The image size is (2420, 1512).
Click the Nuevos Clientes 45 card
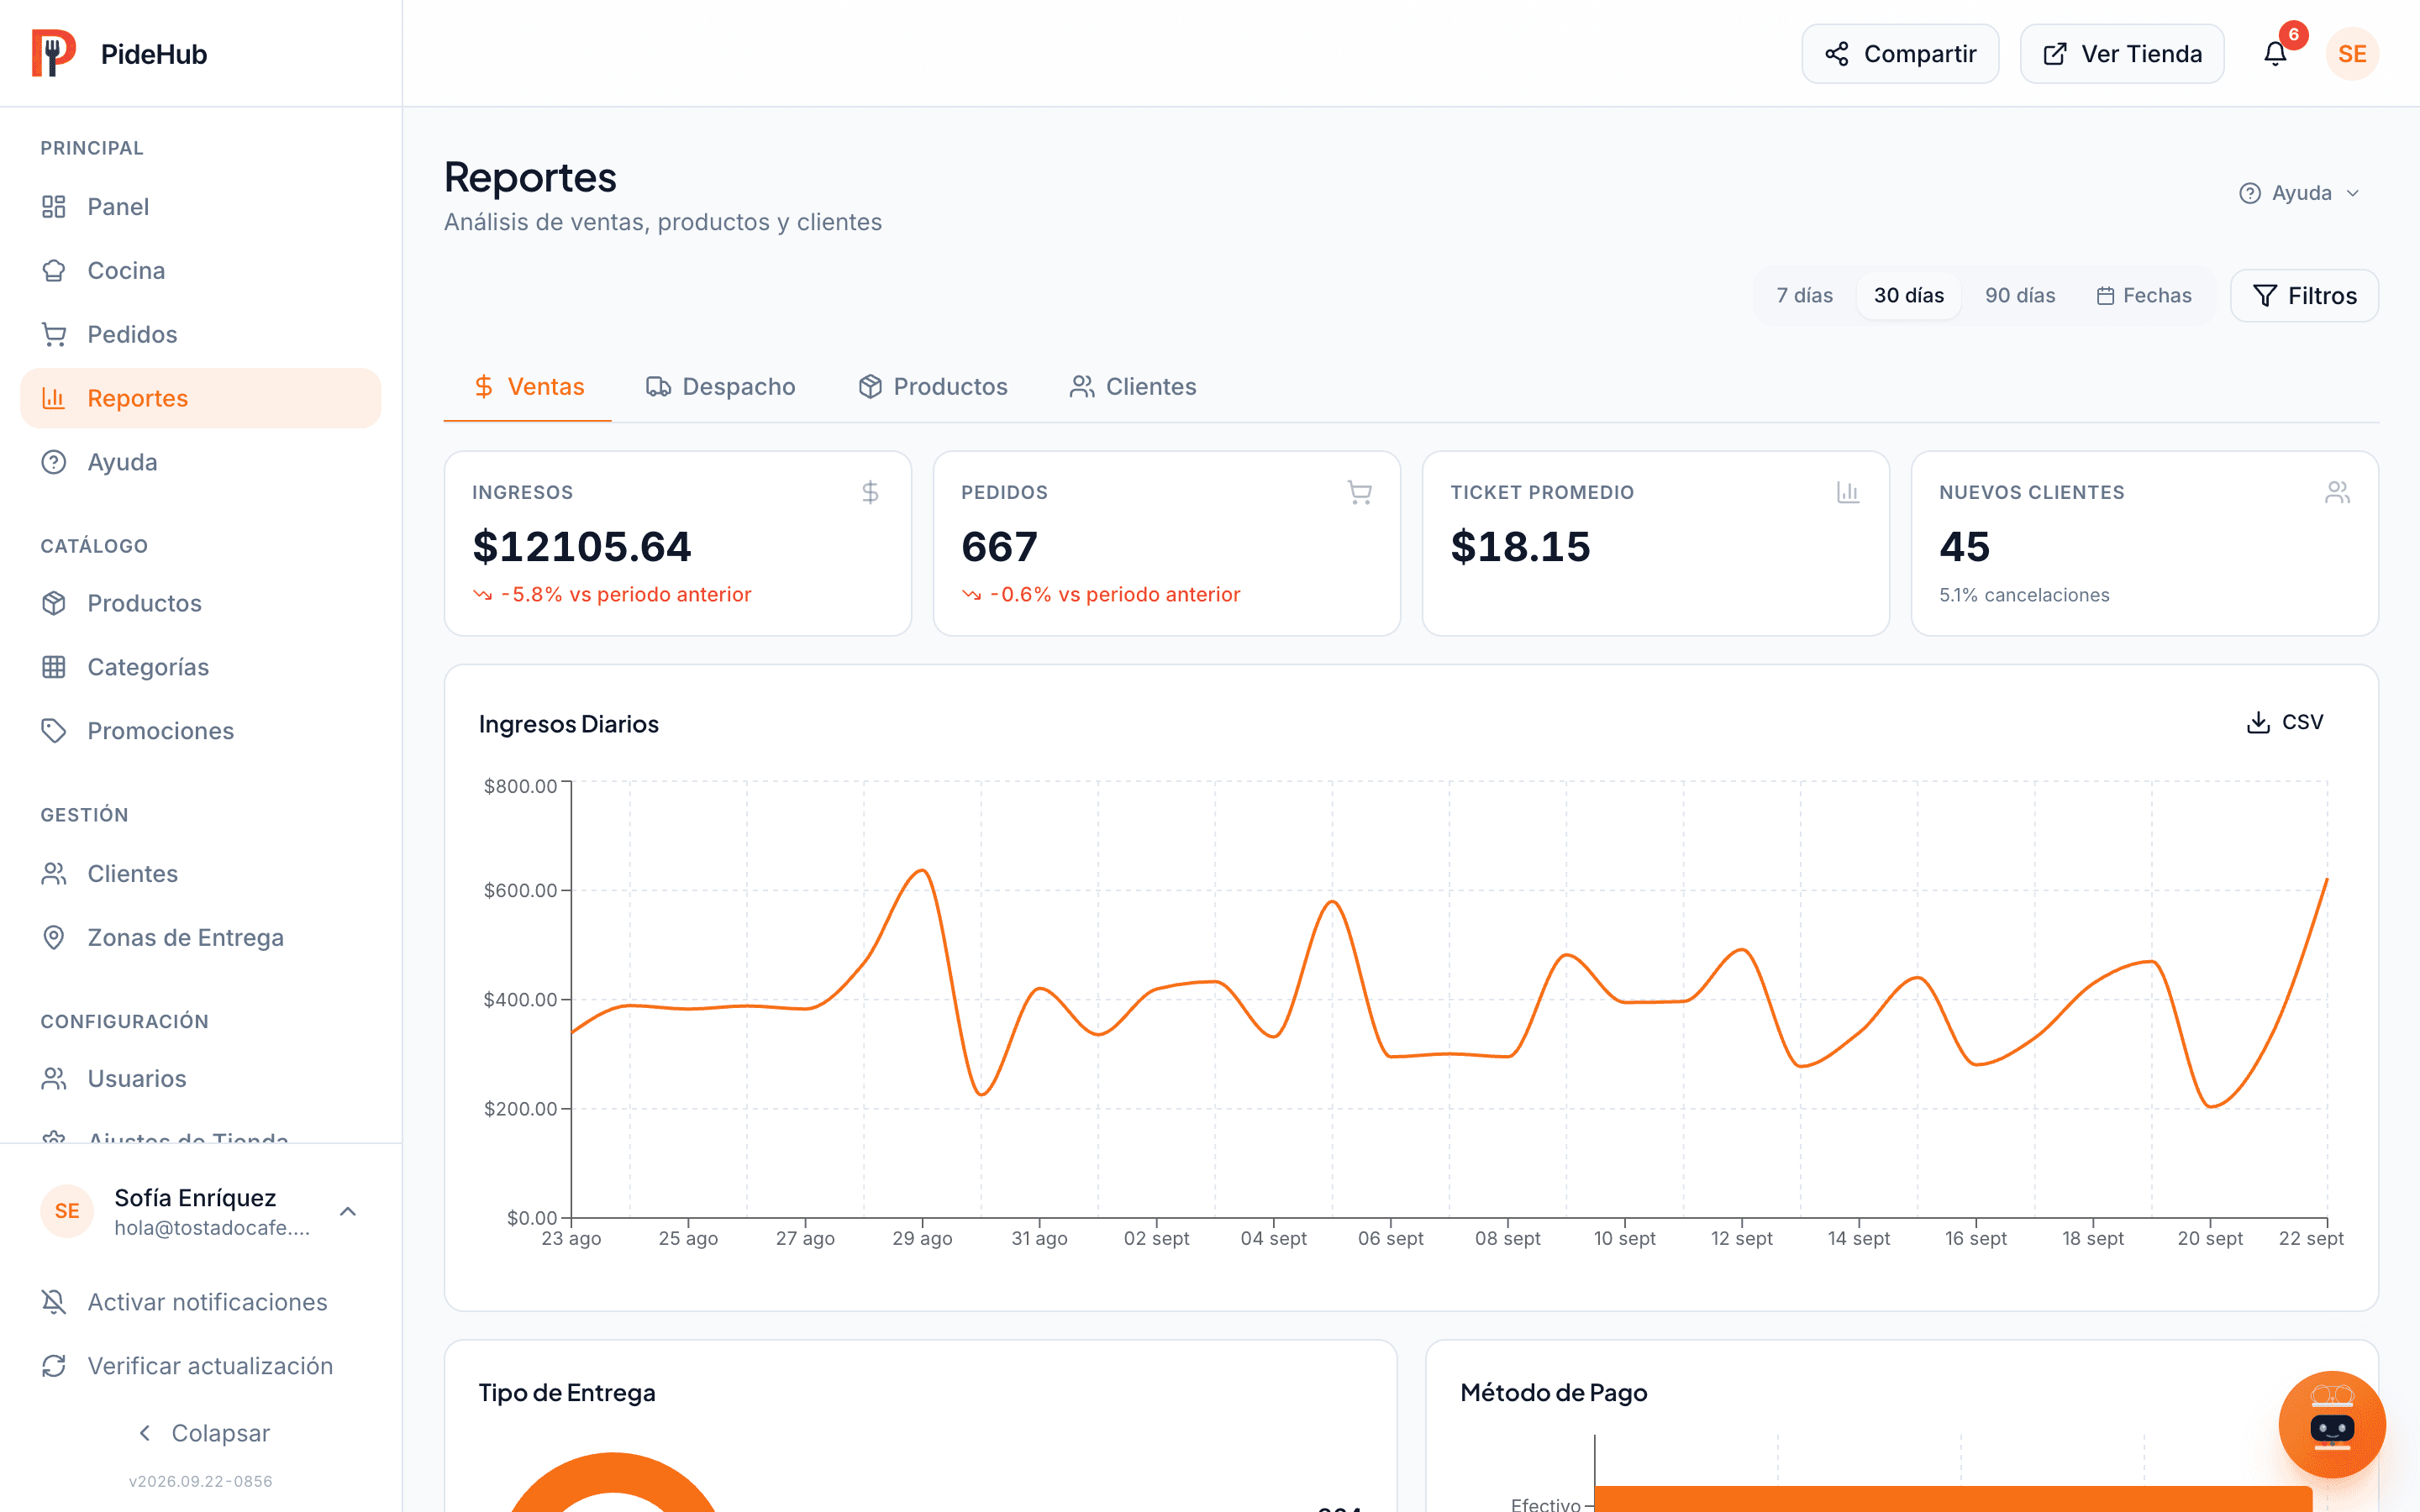2145,543
